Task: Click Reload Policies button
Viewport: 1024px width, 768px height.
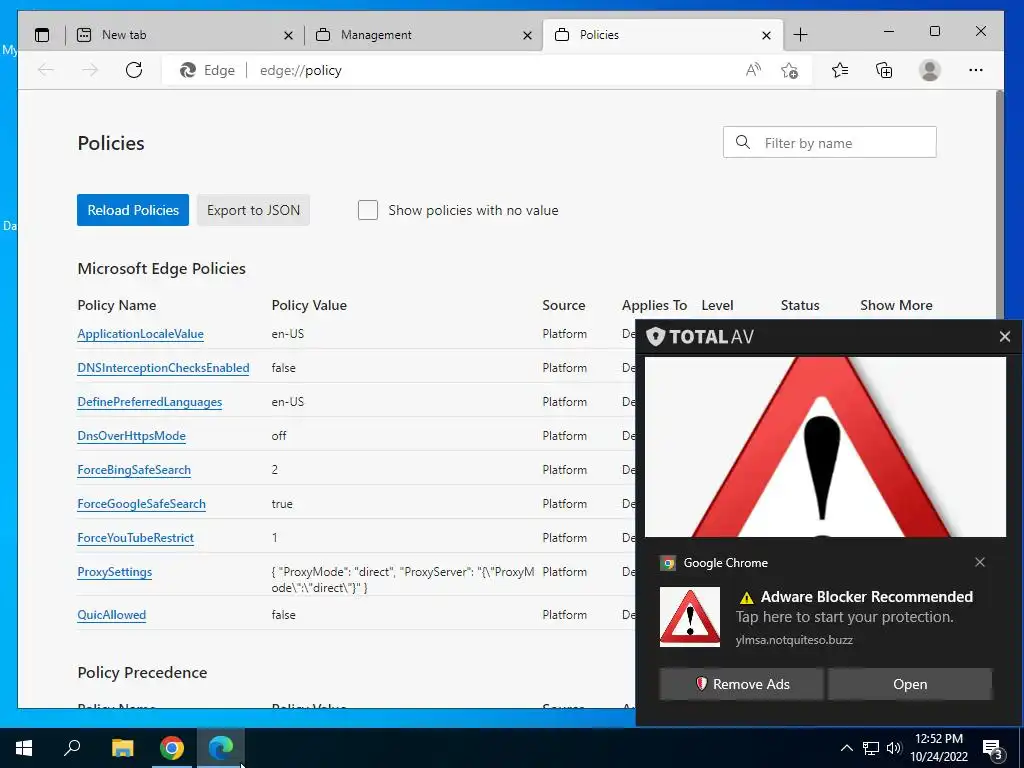Action: (133, 210)
